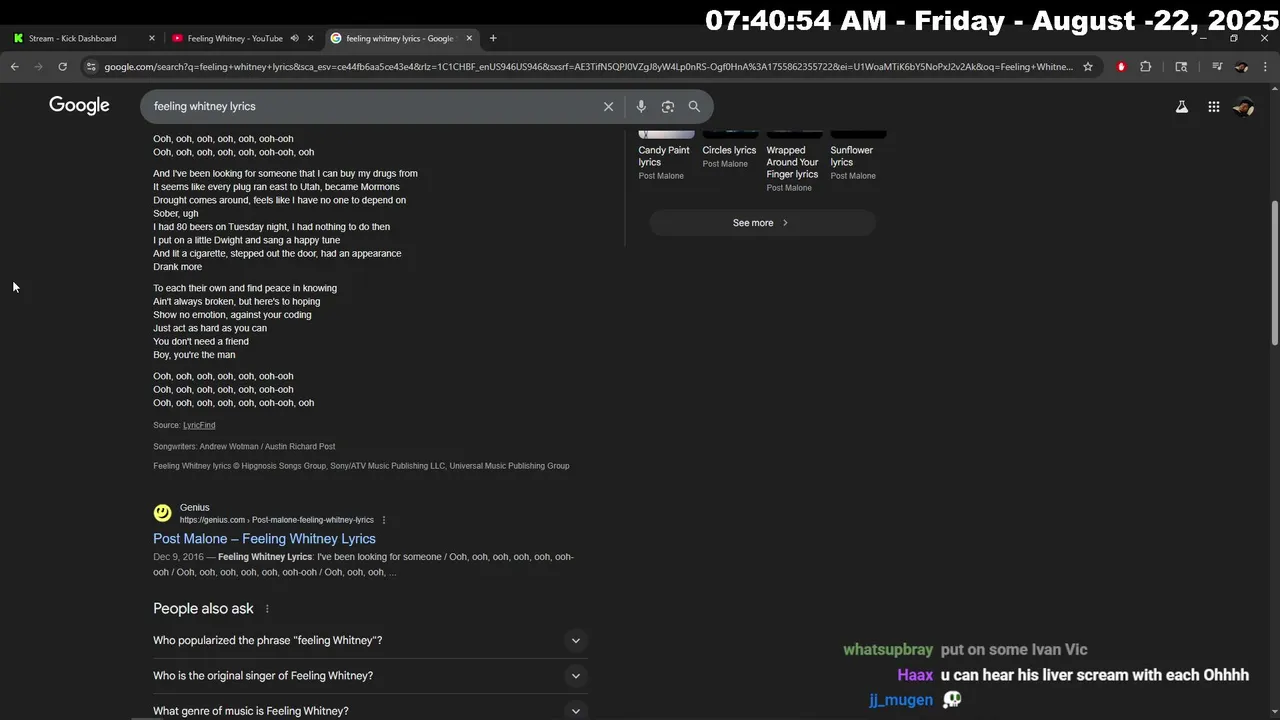Click the browser address bar URL
1280x720 pixels.
(588, 67)
